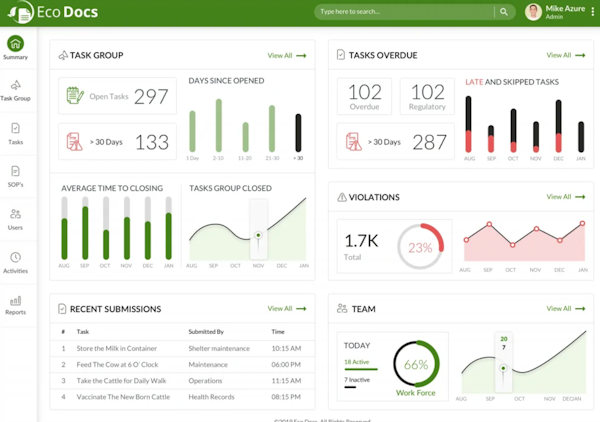The width and height of the screenshot is (600, 422).
Task: Click 'Vaccinate The New Born Cattle' task
Action: click(123, 397)
